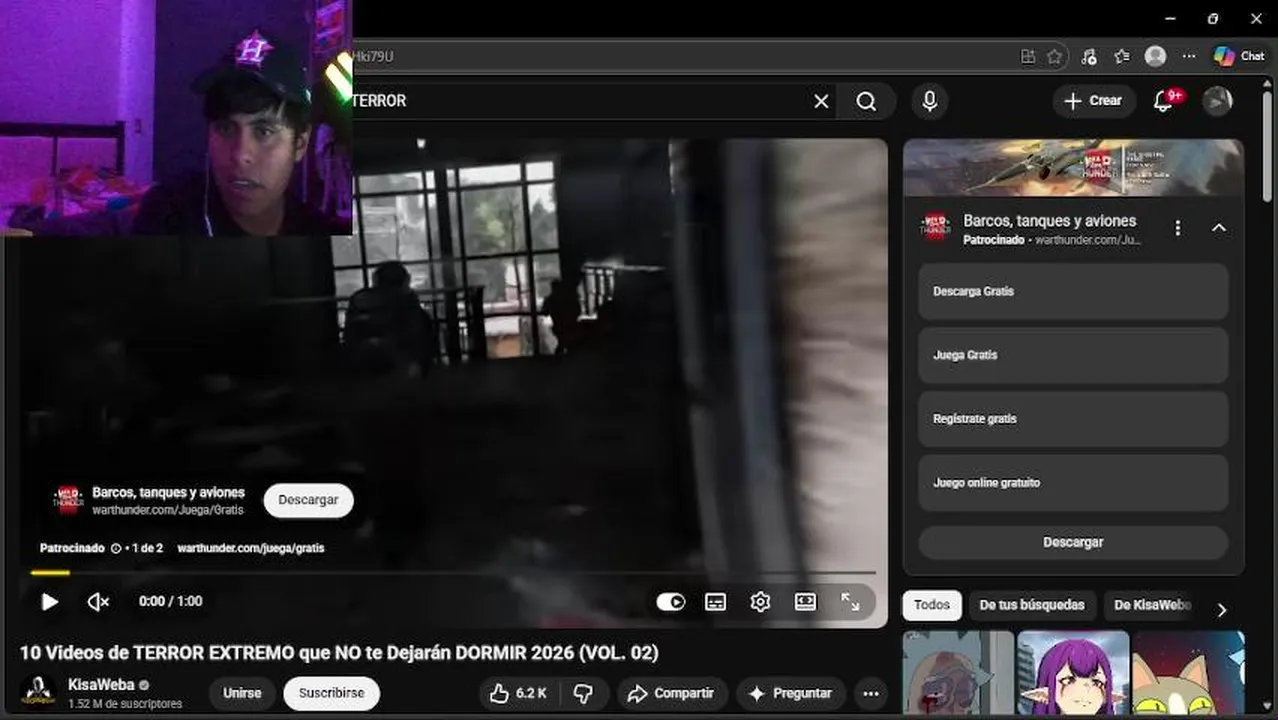Image resolution: width=1278 pixels, height=720 pixels.
Task: Click the ad progress bar
Action: point(453,573)
